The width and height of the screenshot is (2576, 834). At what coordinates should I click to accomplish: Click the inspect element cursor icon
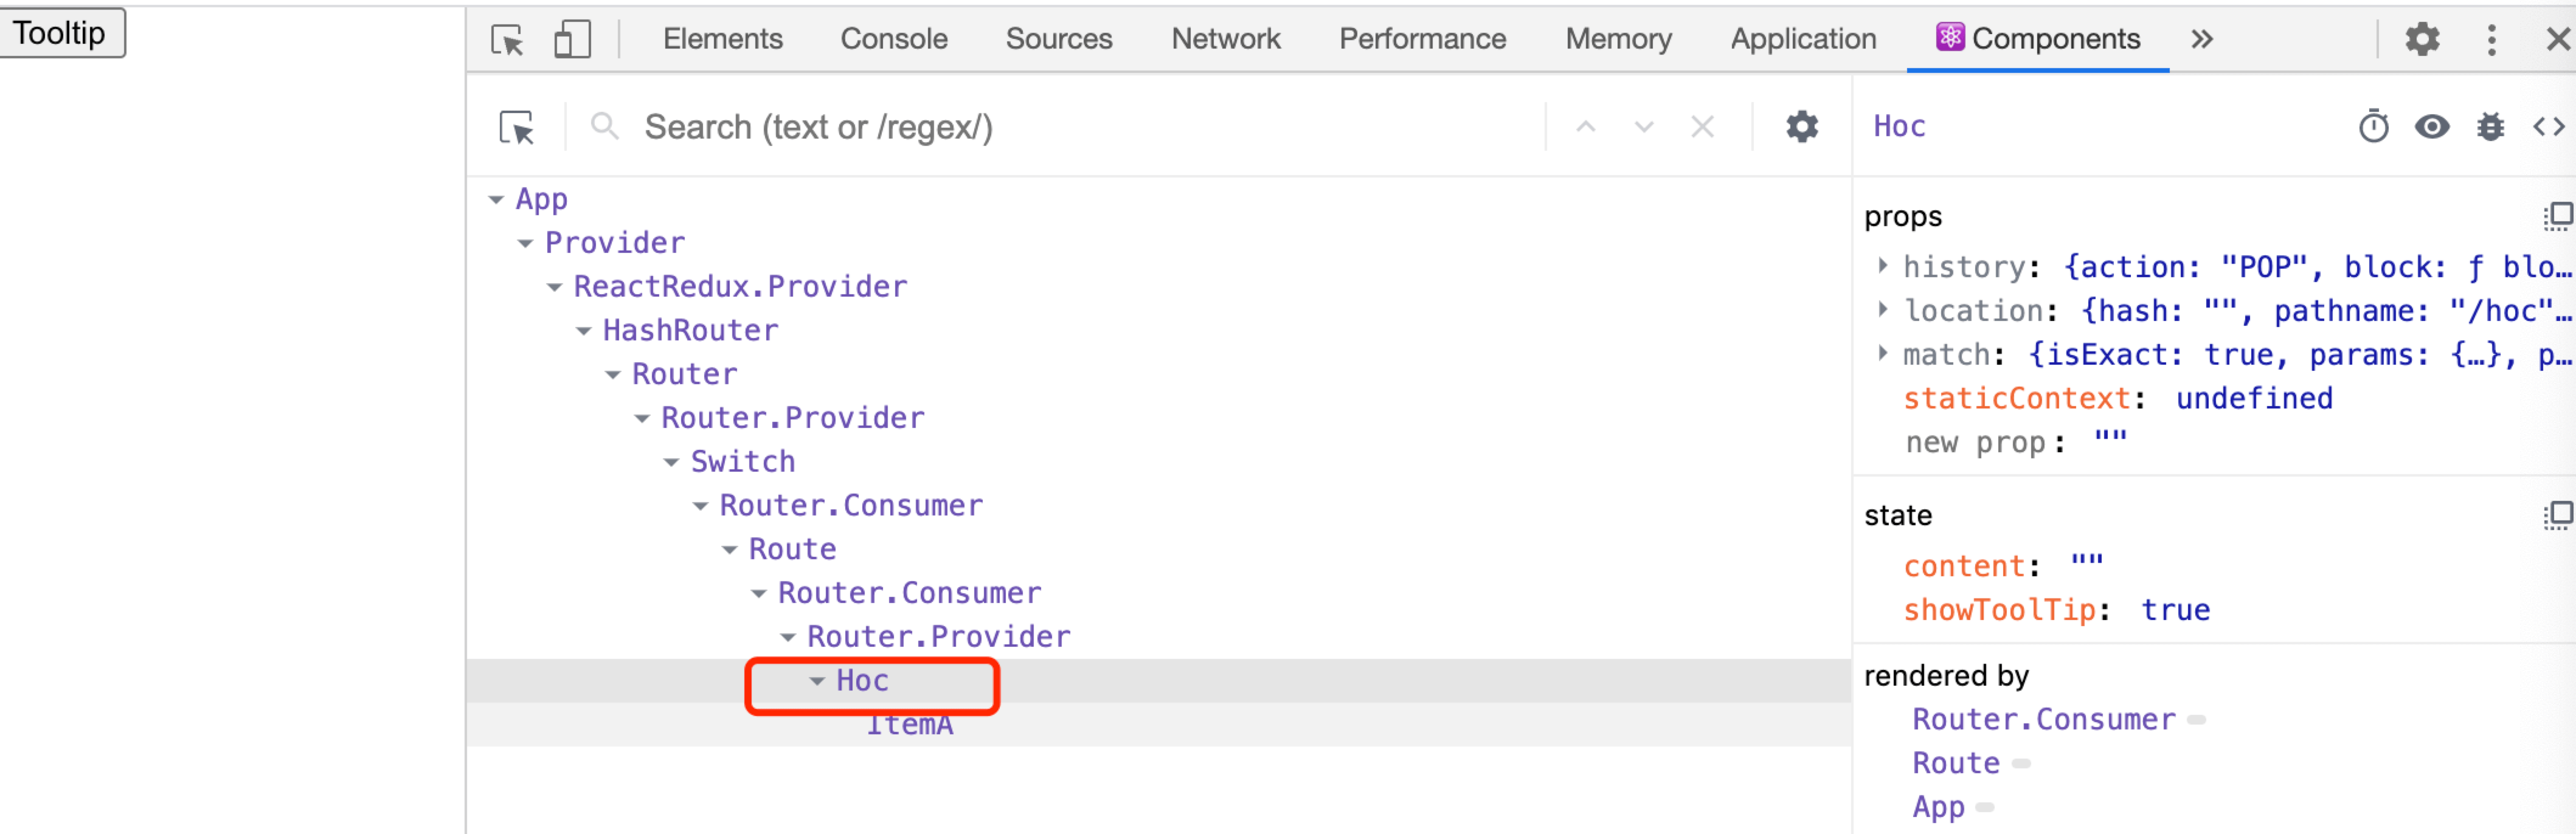pyautogui.click(x=507, y=40)
